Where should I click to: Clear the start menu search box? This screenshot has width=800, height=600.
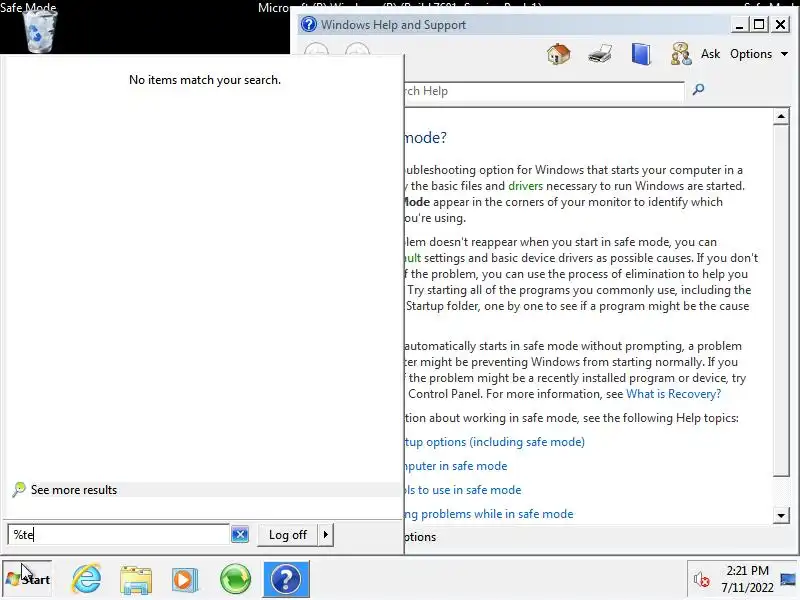(240, 535)
